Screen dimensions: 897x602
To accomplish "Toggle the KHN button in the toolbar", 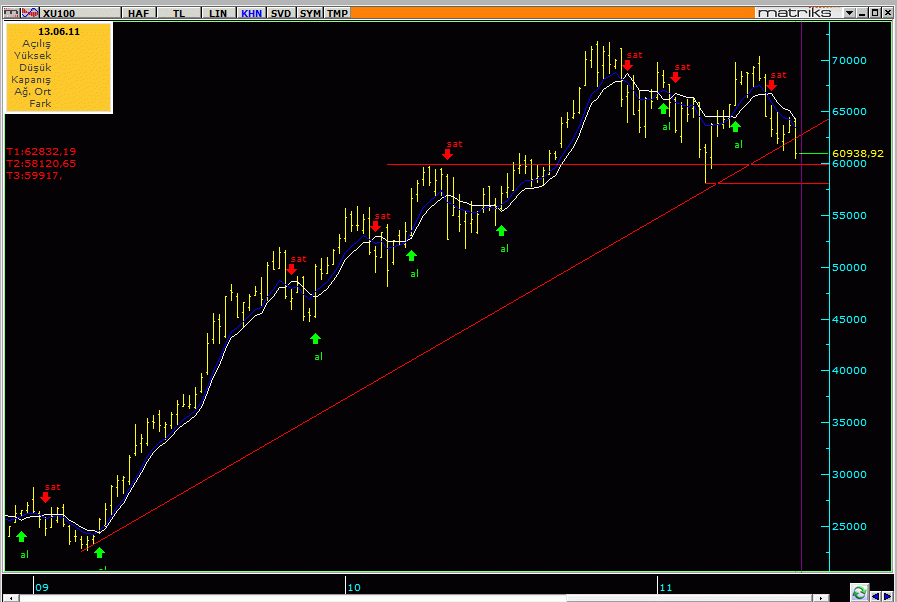I will pyautogui.click(x=251, y=13).
